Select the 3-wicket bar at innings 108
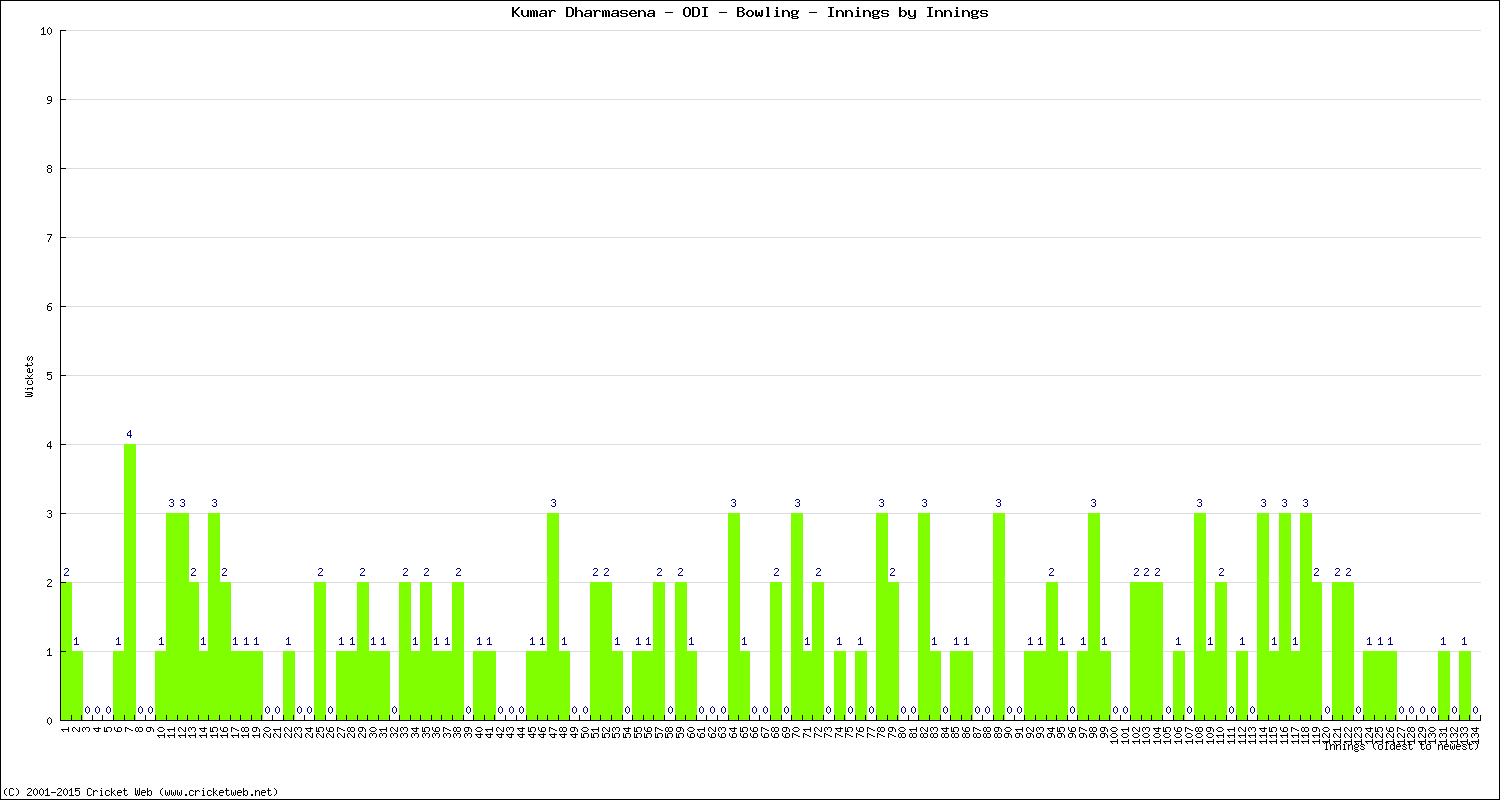The width and height of the screenshot is (1500, 800). (1200, 617)
